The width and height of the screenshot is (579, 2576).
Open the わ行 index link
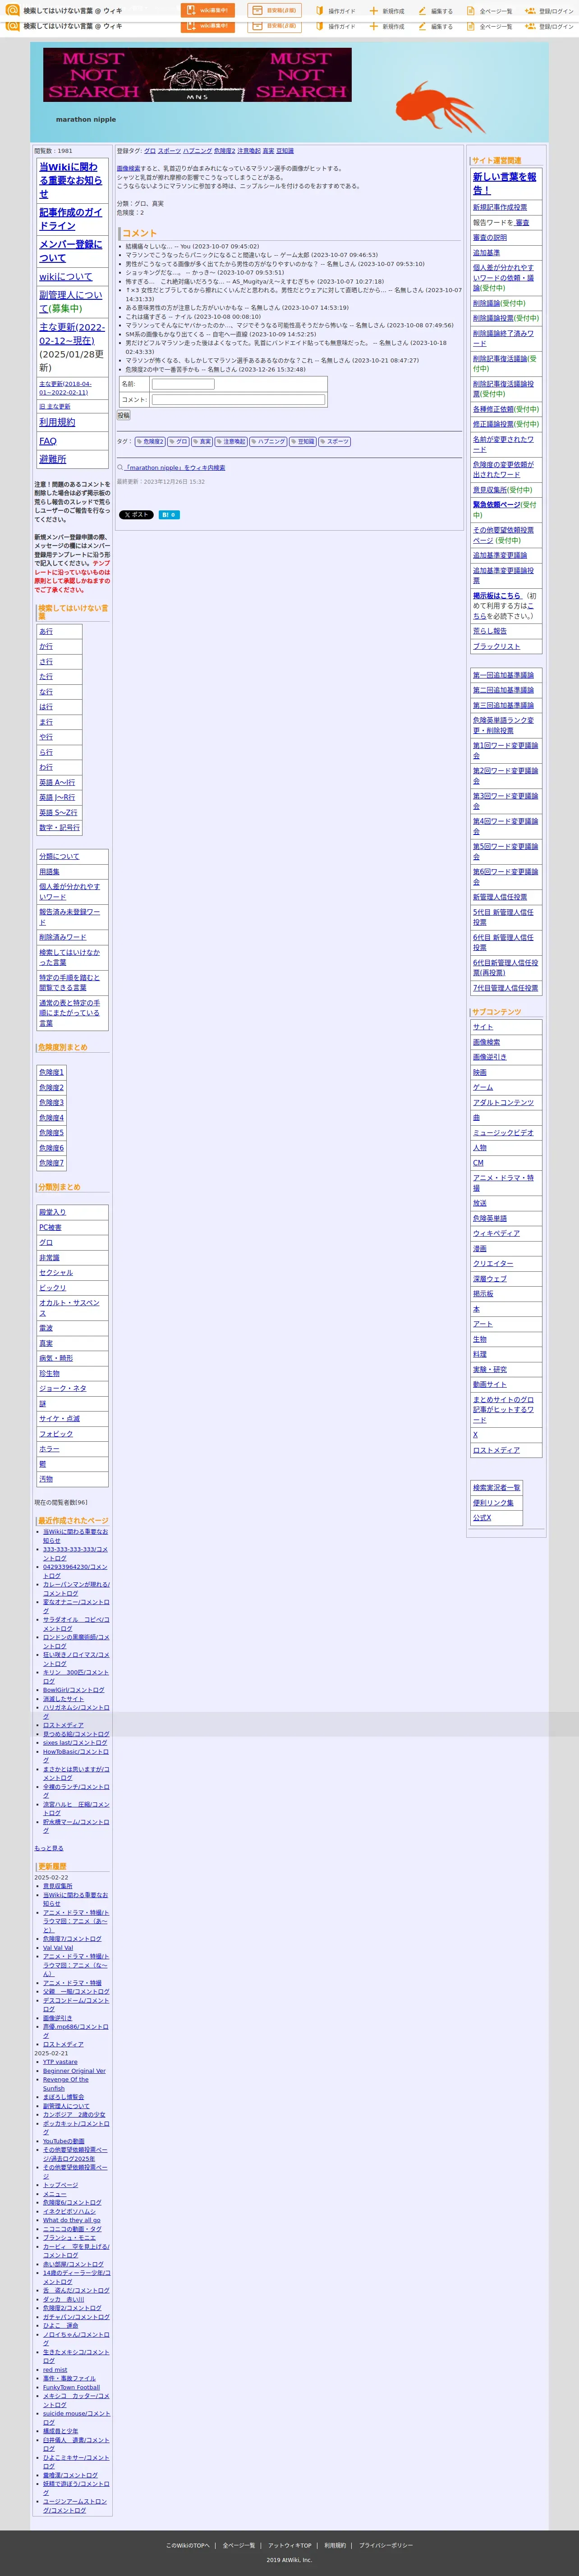(x=46, y=767)
